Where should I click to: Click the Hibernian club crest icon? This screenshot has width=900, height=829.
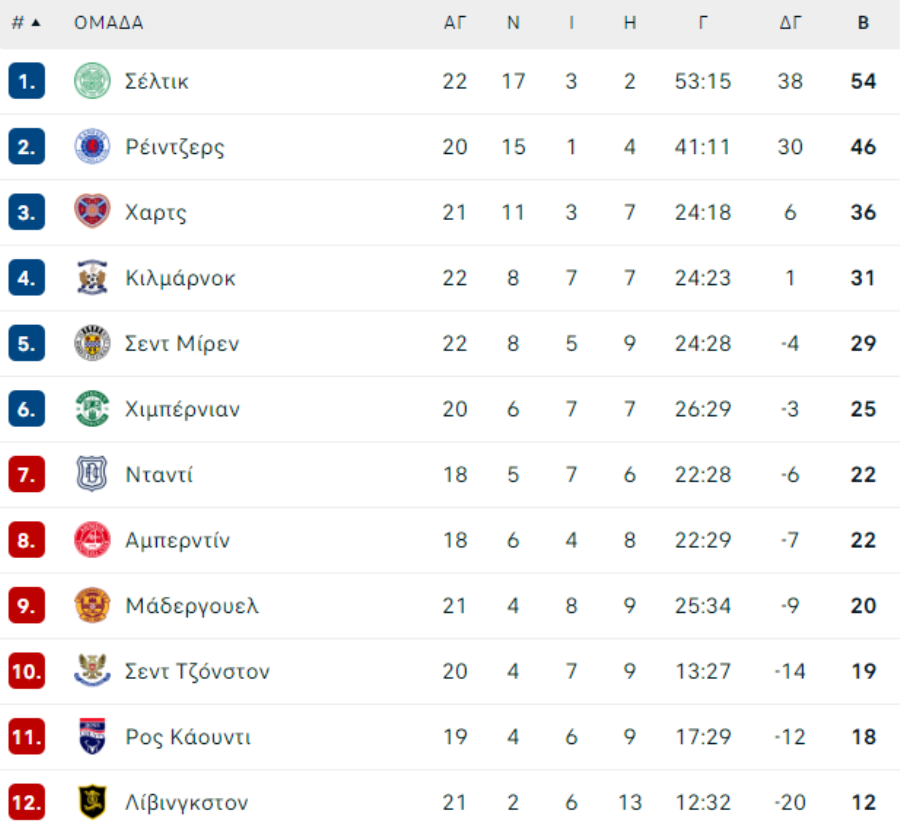coord(92,409)
